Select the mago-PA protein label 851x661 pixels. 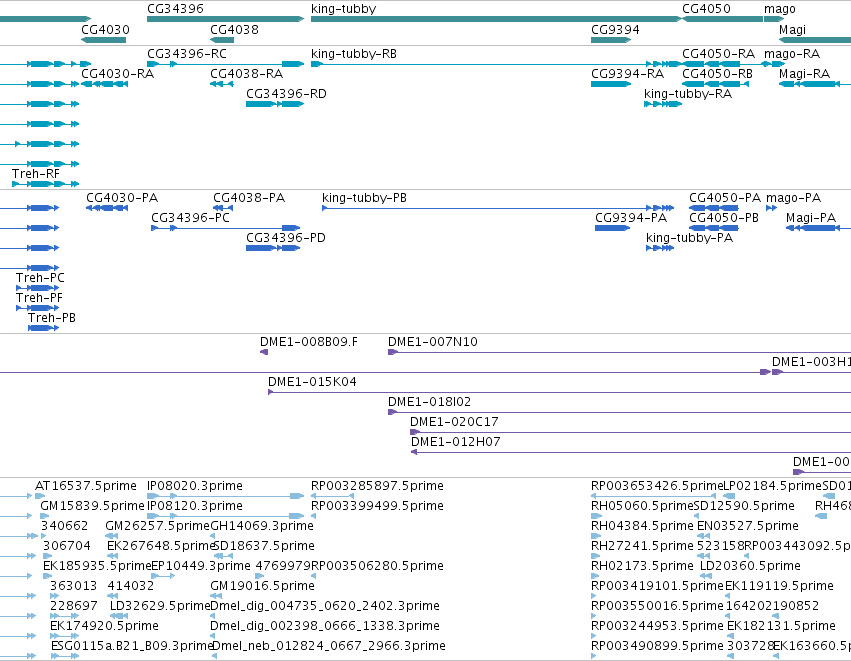pyautogui.click(x=793, y=198)
